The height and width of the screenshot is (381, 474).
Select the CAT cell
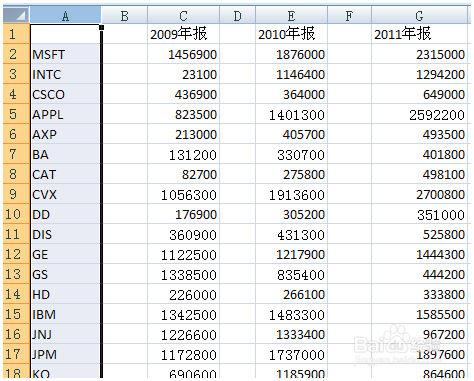coord(65,174)
